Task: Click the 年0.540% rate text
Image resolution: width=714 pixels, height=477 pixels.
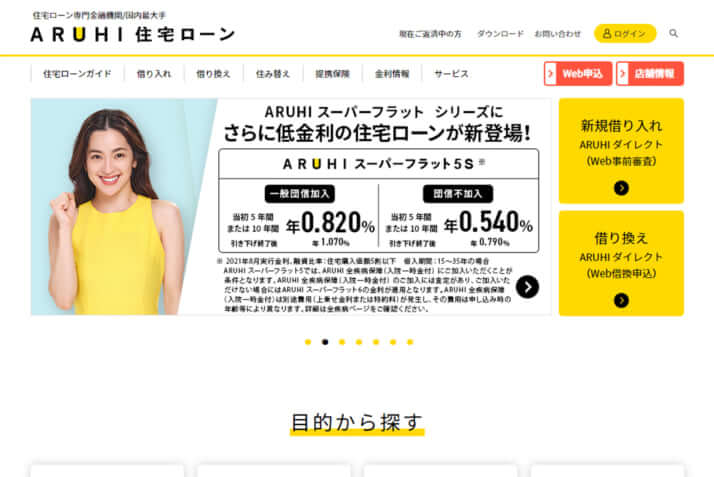Action: pos(488,223)
